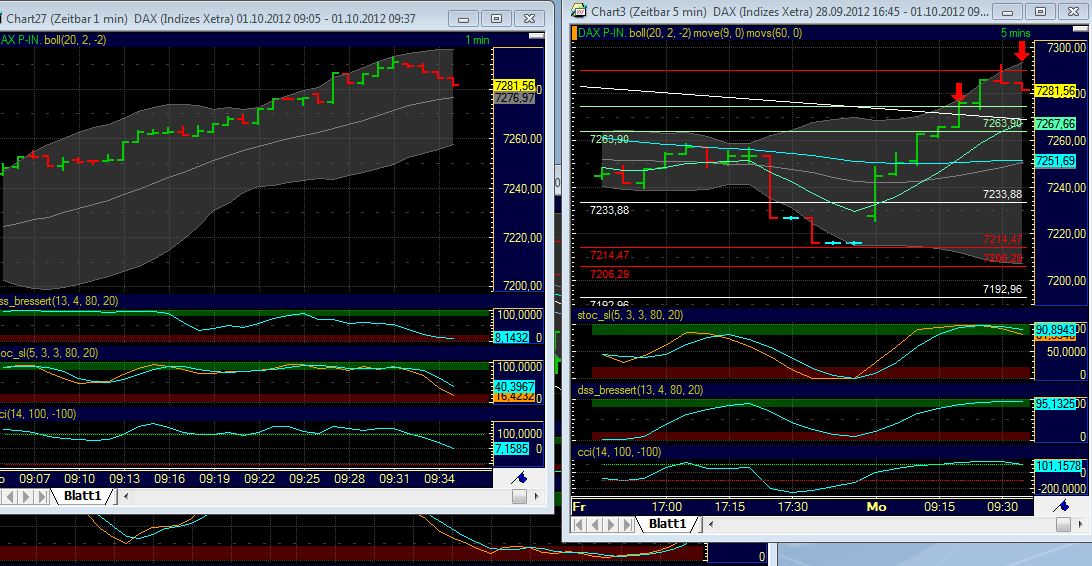Screen dimensions: 1092x566
Task: Minimize the Chart3 window
Action: tap(1007, 12)
